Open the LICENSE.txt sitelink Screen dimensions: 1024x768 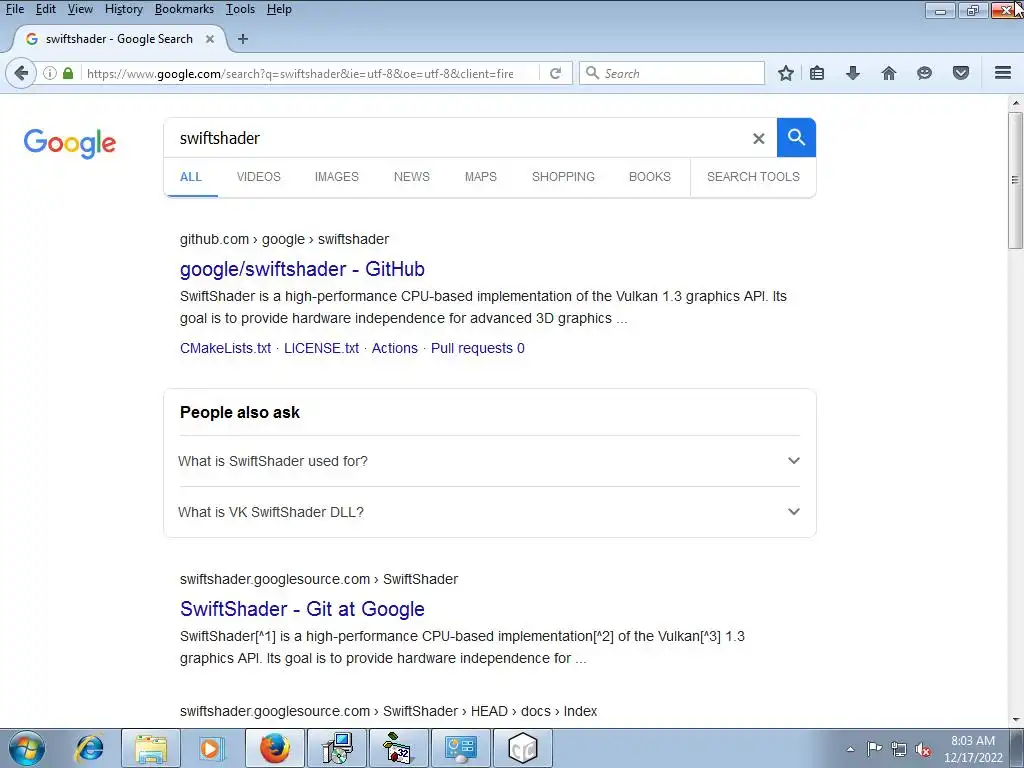coord(321,348)
